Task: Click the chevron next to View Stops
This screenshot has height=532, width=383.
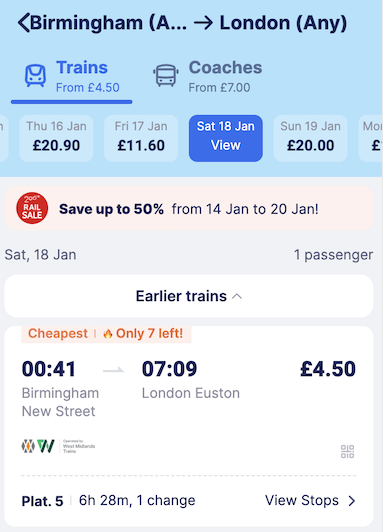Action: [352, 501]
